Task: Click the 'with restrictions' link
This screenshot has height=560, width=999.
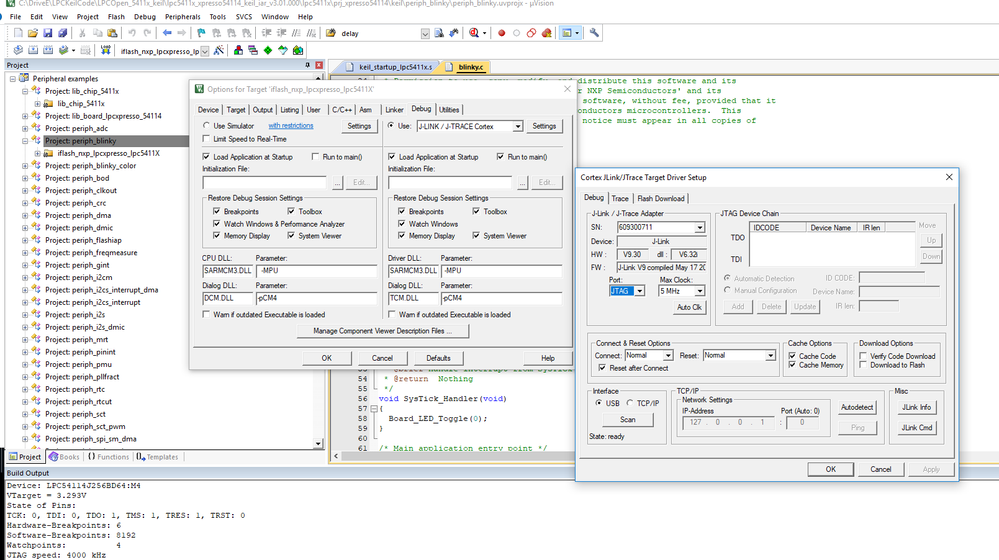Action: coord(290,126)
